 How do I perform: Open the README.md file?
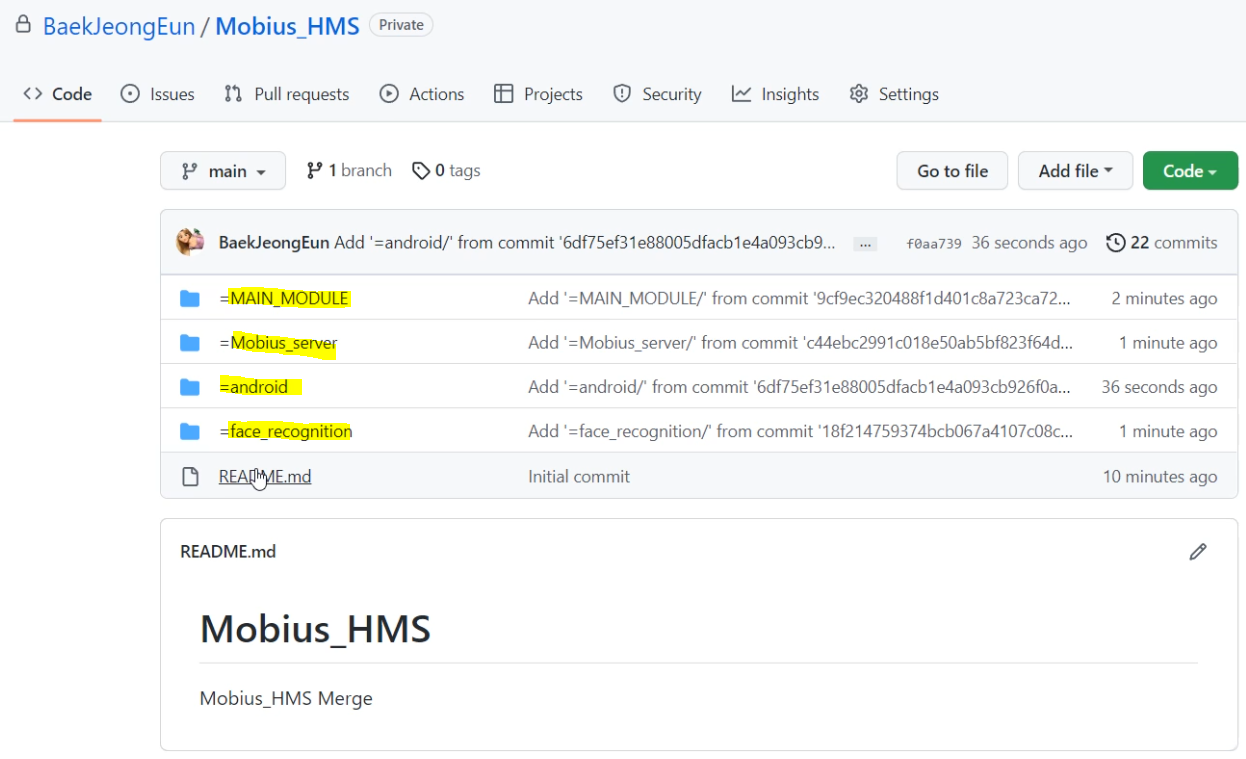point(265,477)
